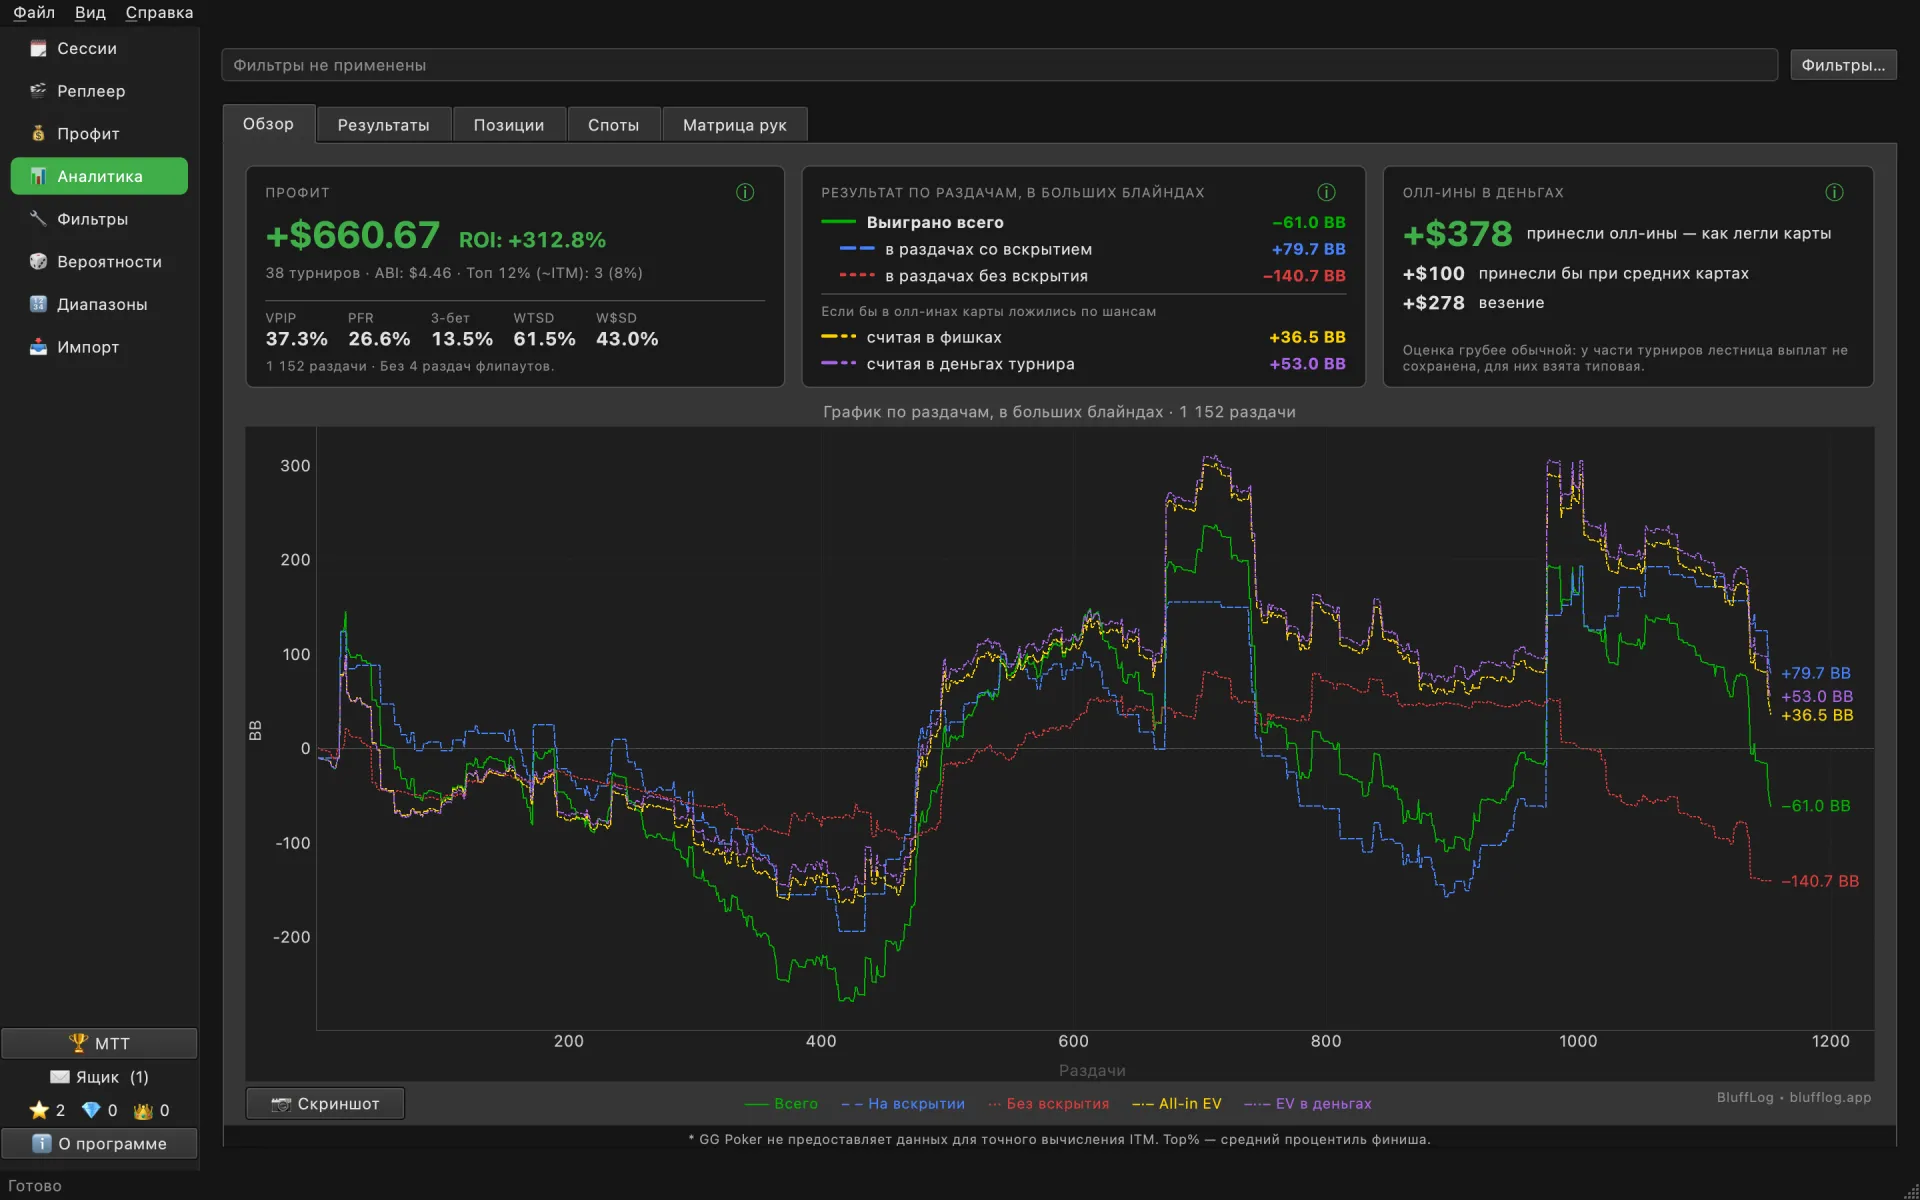
Task: Open the Реплеер sidebar item
Action: [99, 91]
